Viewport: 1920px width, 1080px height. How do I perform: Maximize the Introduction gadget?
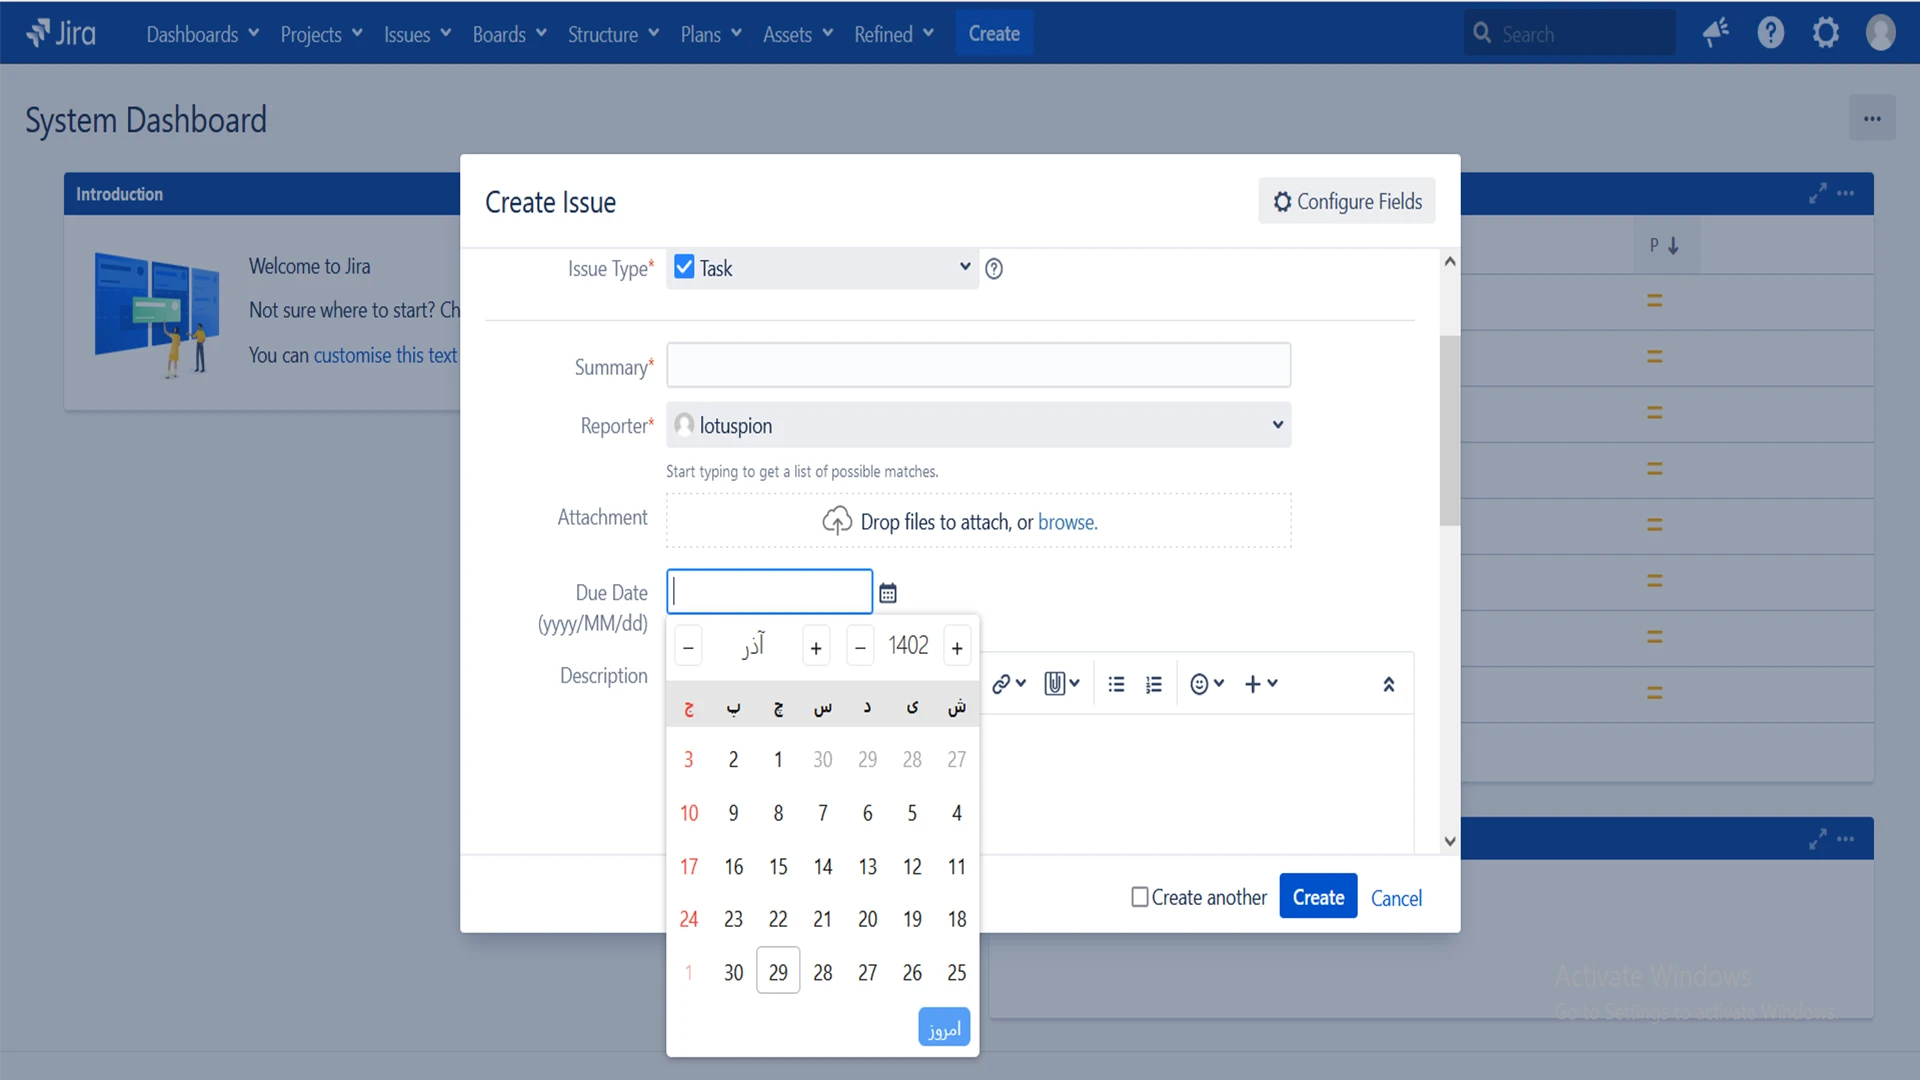1818,193
